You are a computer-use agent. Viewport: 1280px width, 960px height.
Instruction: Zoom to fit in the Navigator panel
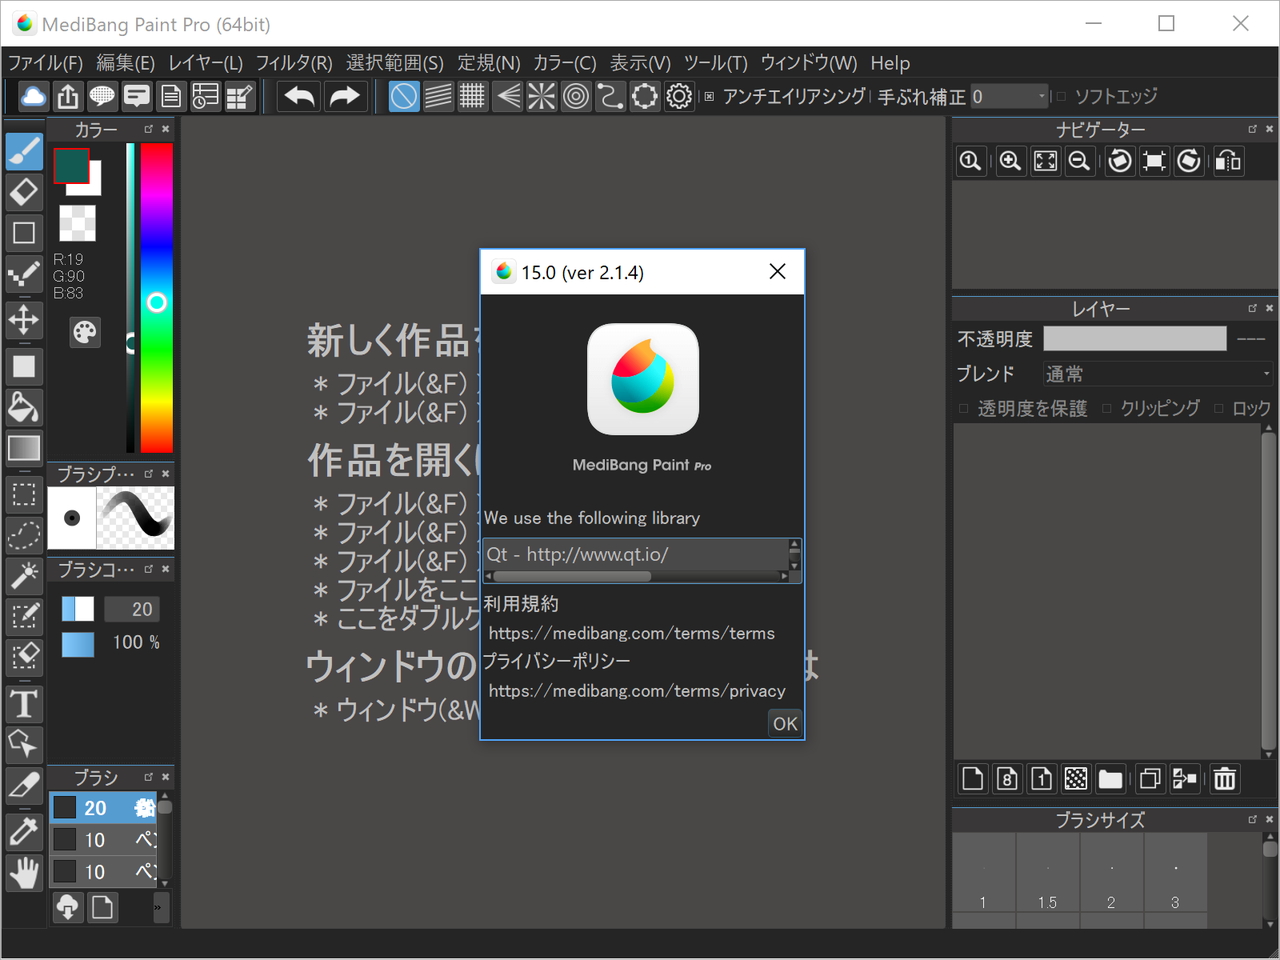1045,161
